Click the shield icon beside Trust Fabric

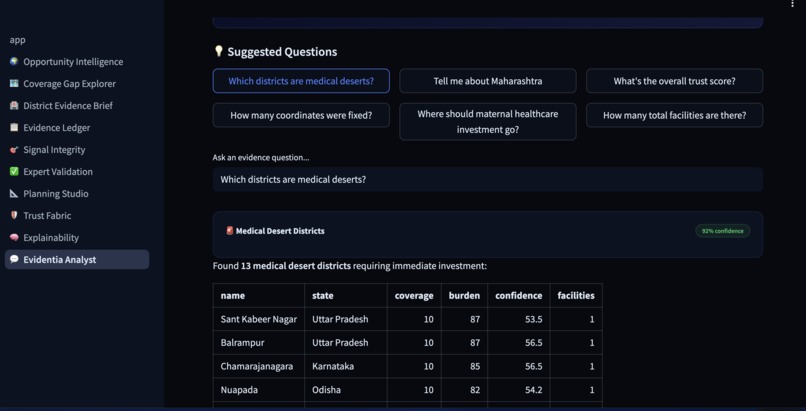tap(14, 215)
